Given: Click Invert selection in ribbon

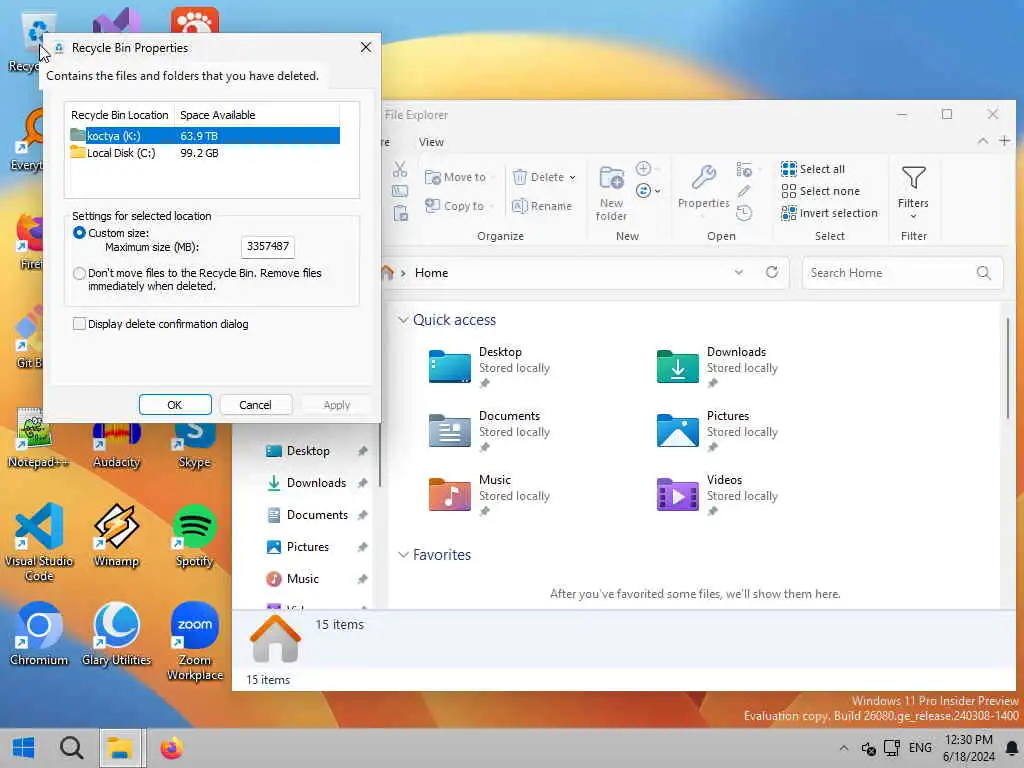Looking at the screenshot, I should coord(829,213).
